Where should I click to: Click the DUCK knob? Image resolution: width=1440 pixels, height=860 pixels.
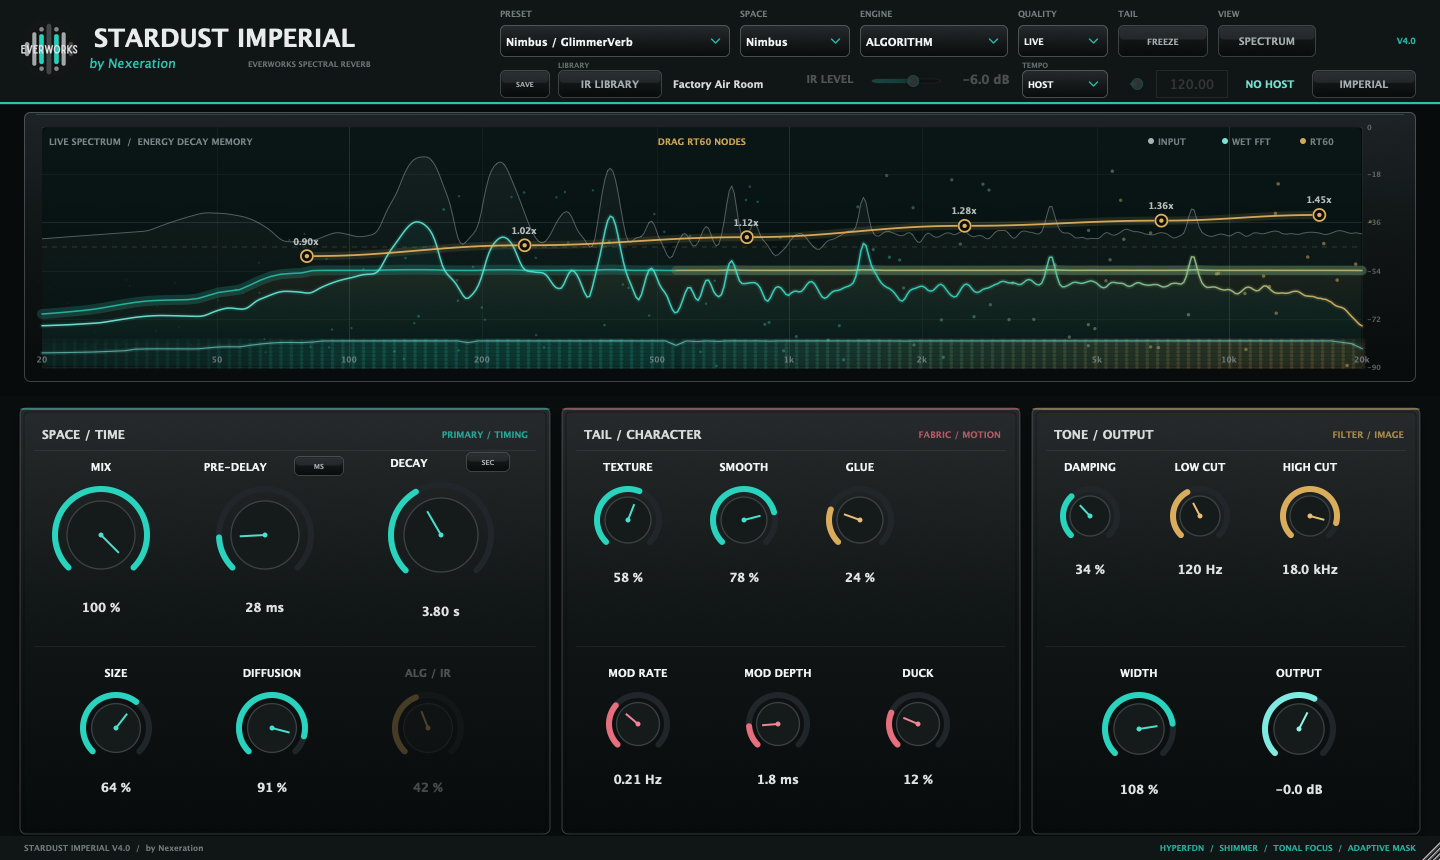click(918, 723)
